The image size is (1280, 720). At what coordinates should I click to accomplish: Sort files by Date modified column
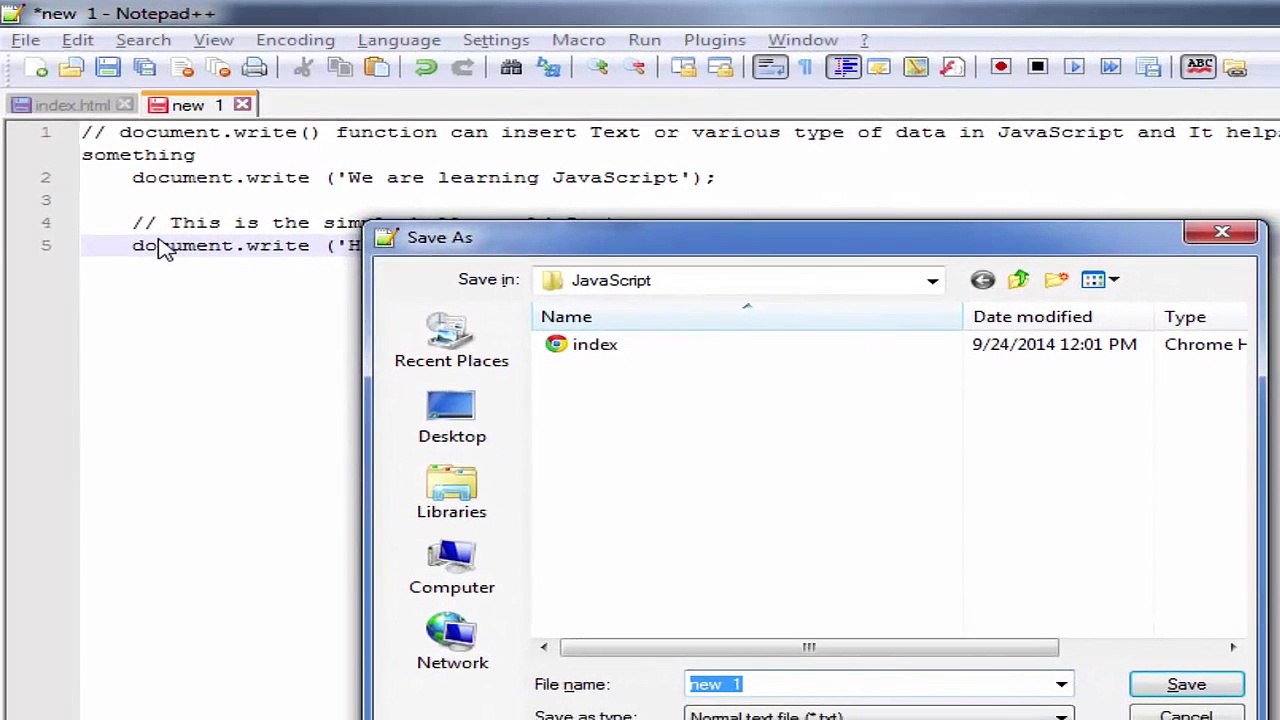coord(1059,316)
